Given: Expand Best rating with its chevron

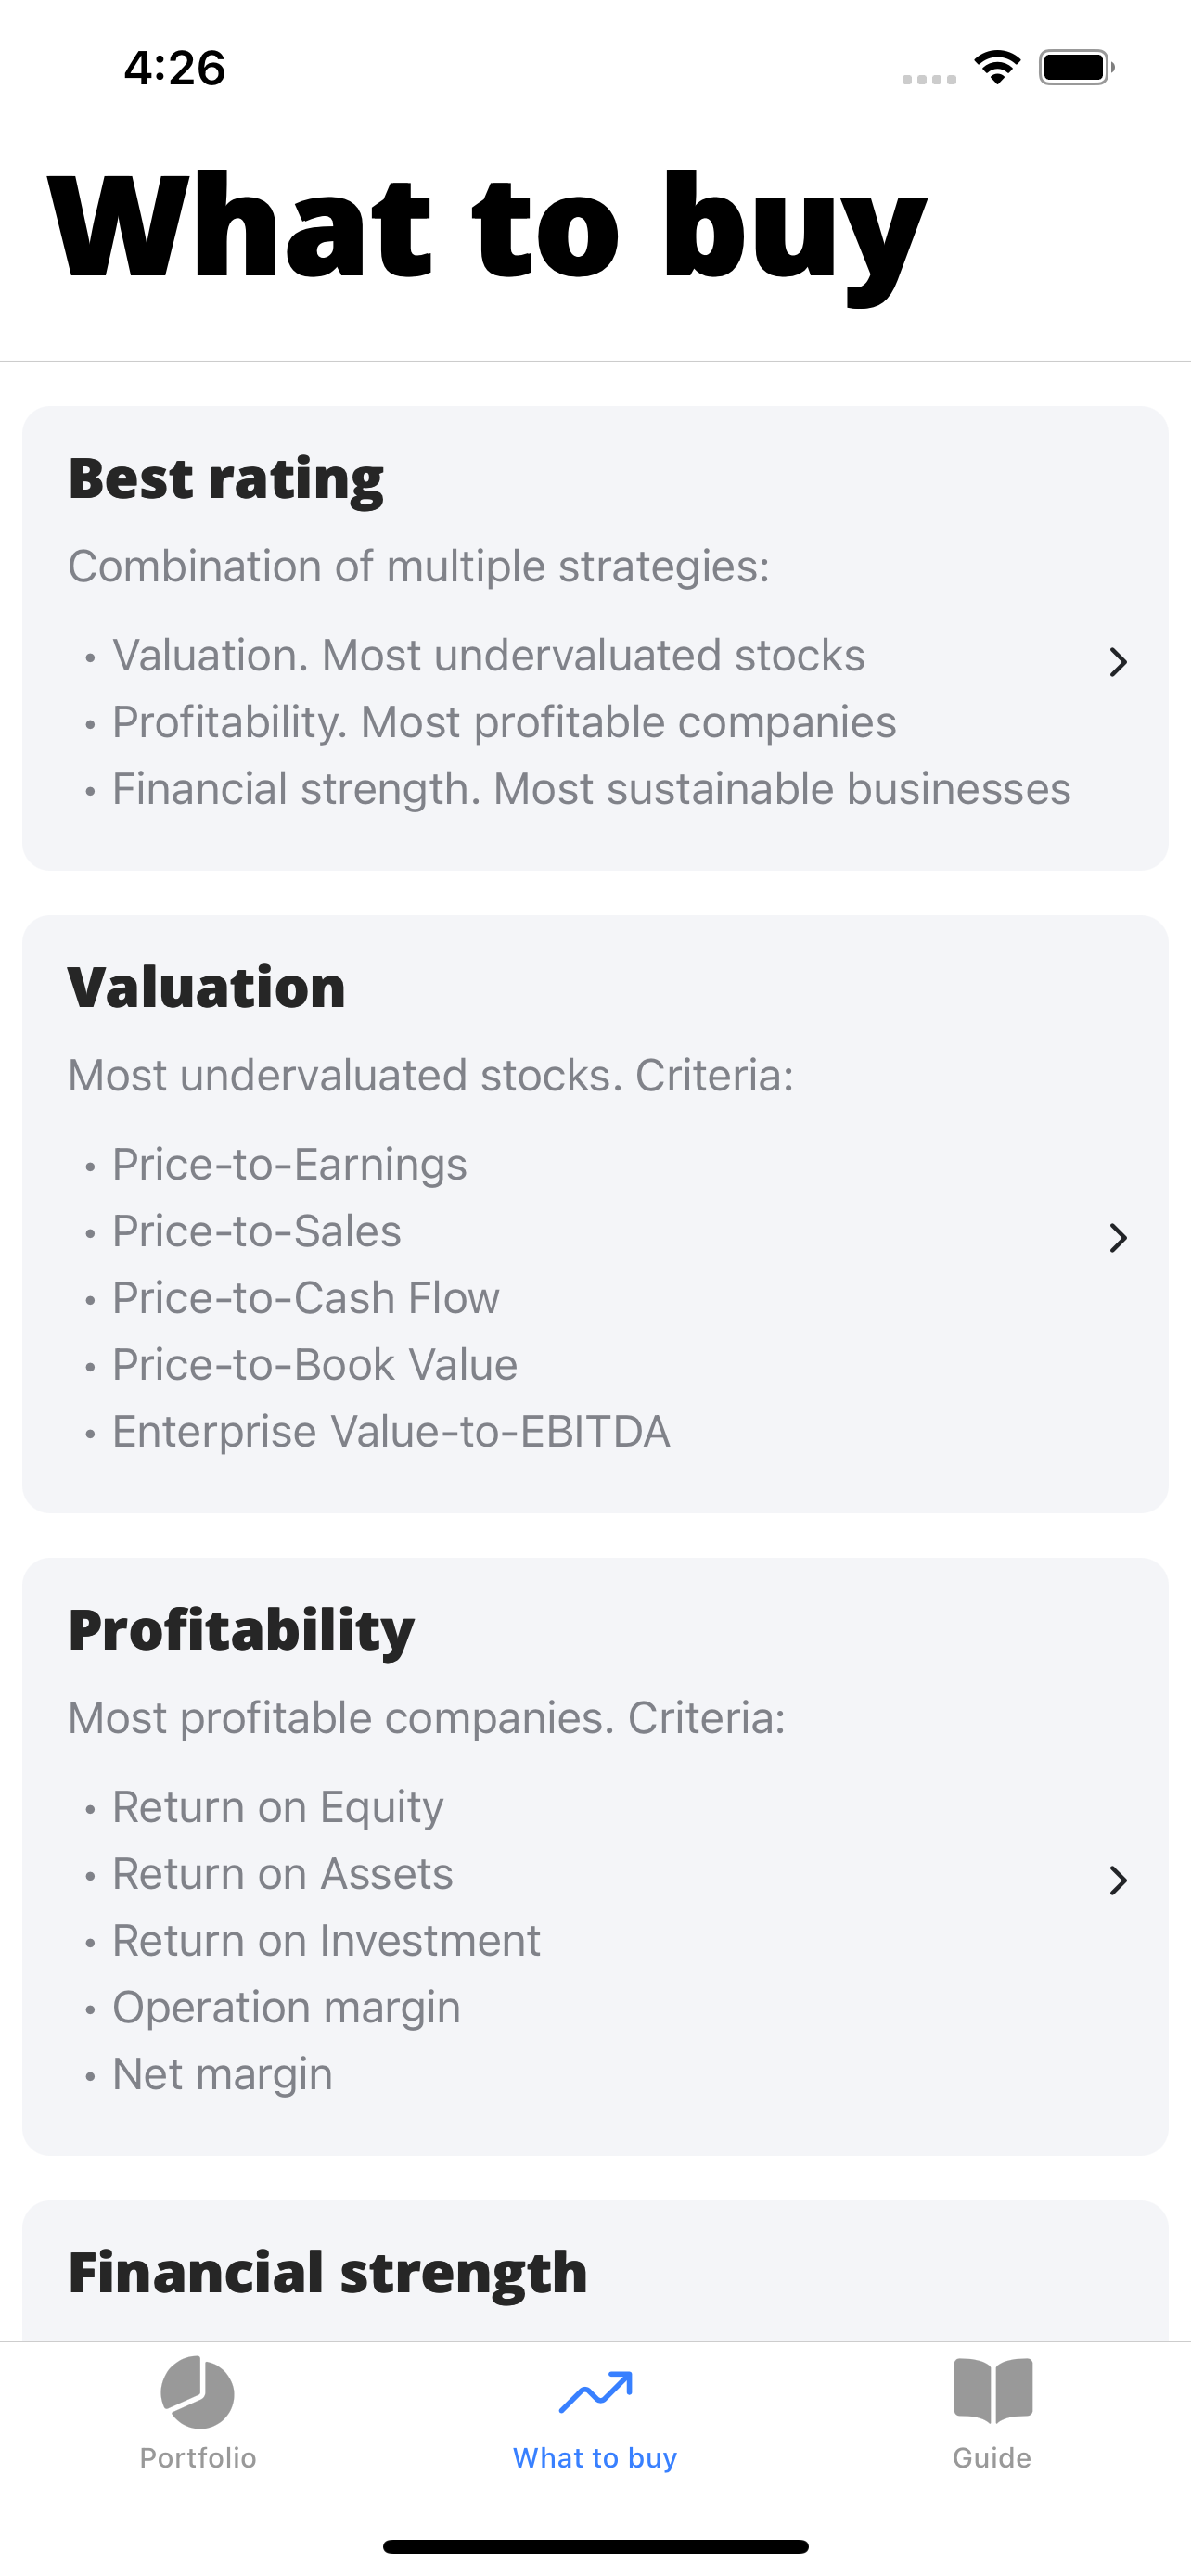Looking at the screenshot, I should click(1118, 662).
